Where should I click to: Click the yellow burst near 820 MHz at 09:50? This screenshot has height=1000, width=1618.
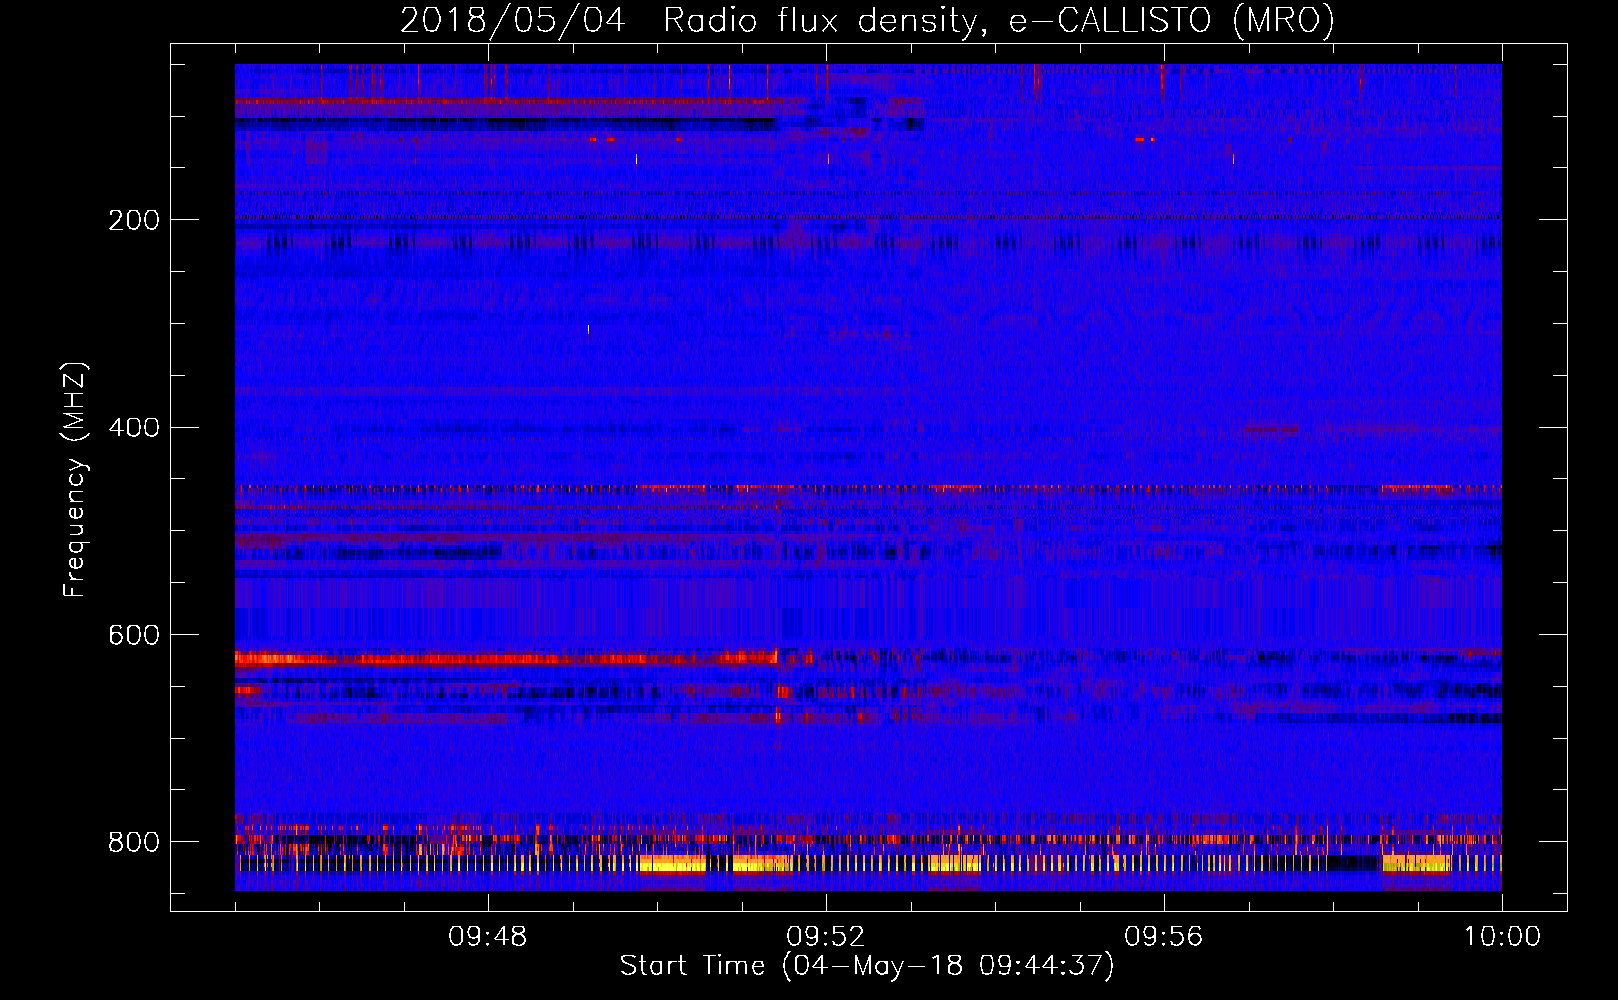pyautogui.click(x=672, y=863)
